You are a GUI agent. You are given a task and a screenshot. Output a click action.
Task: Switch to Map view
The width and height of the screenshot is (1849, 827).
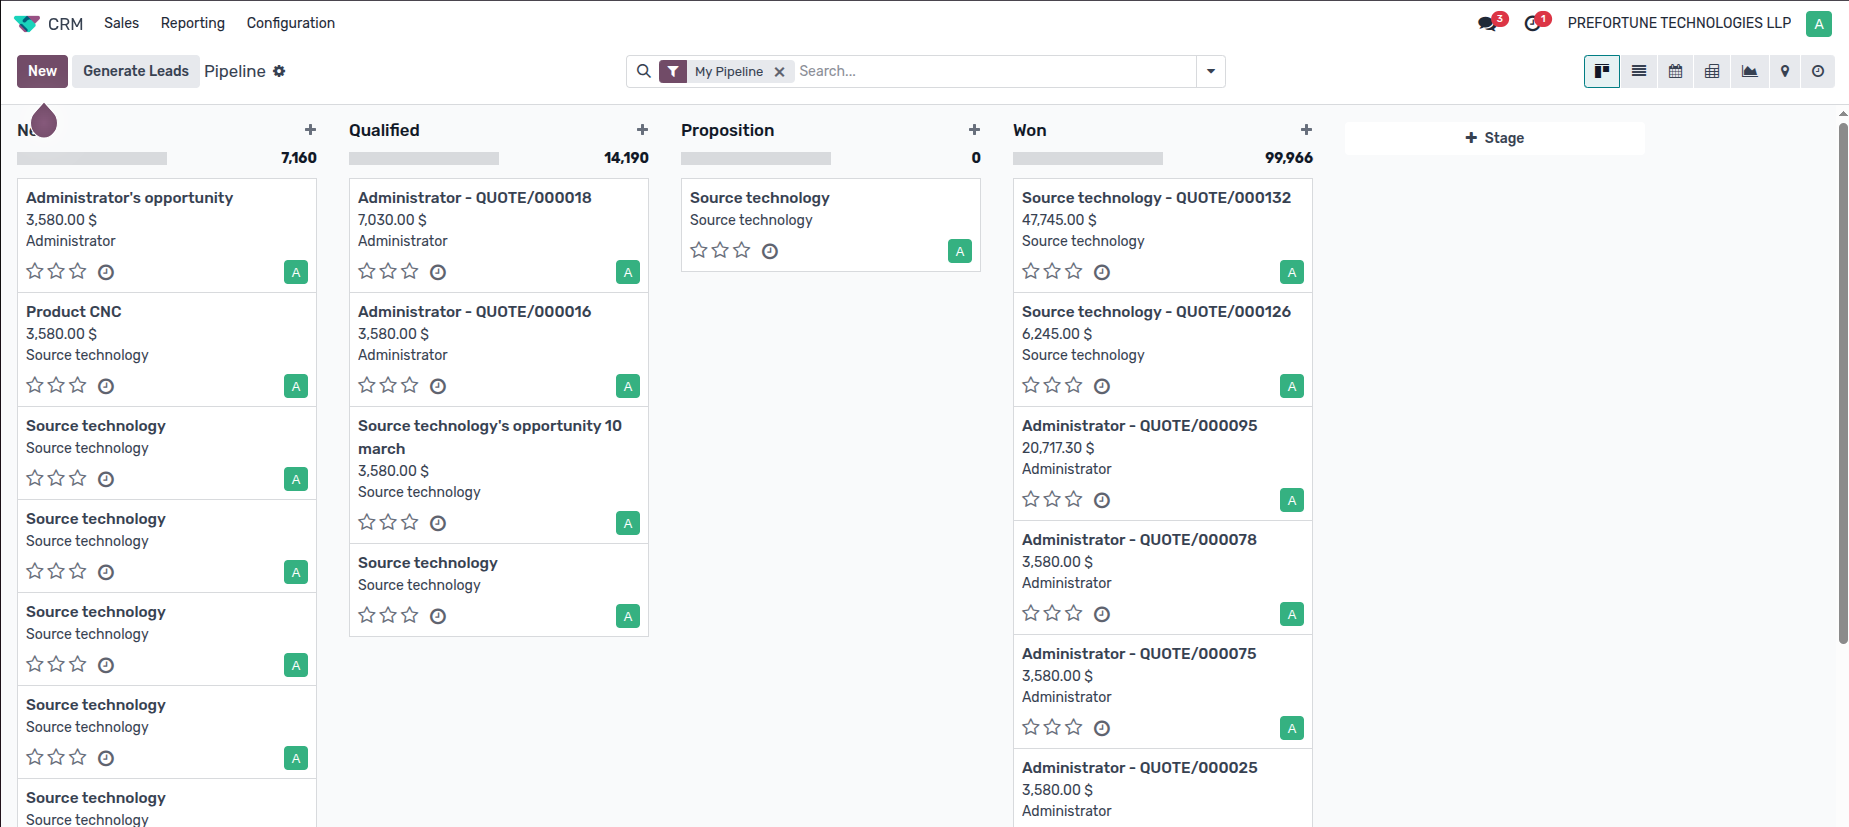click(1785, 71)
